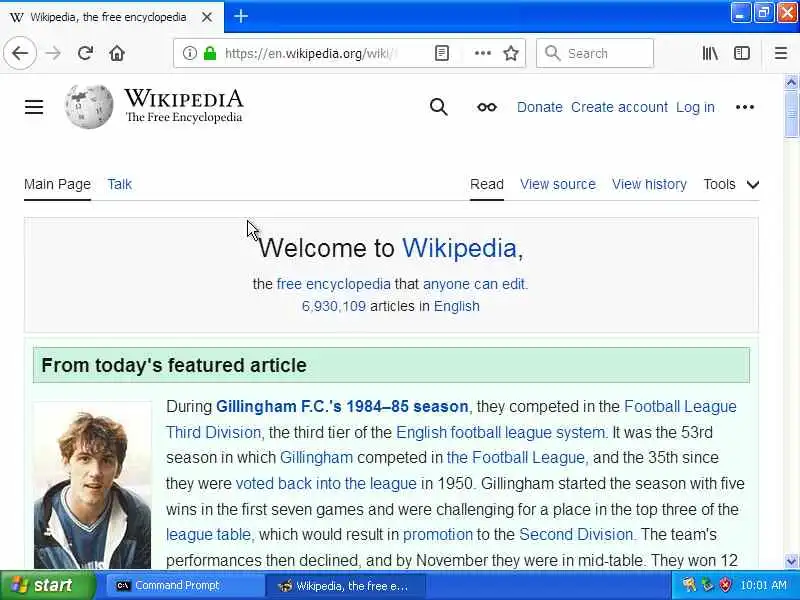
Task: Follow the anyone can edit link
Action: [x=473, y=284]
